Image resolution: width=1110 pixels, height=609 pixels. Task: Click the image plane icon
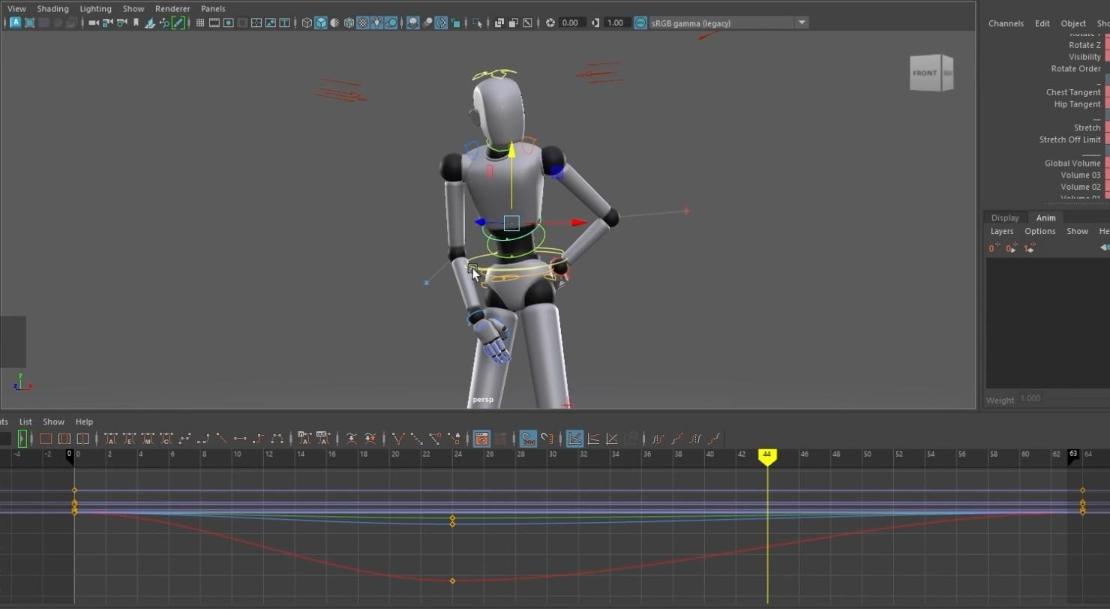(x=150, y=23)
